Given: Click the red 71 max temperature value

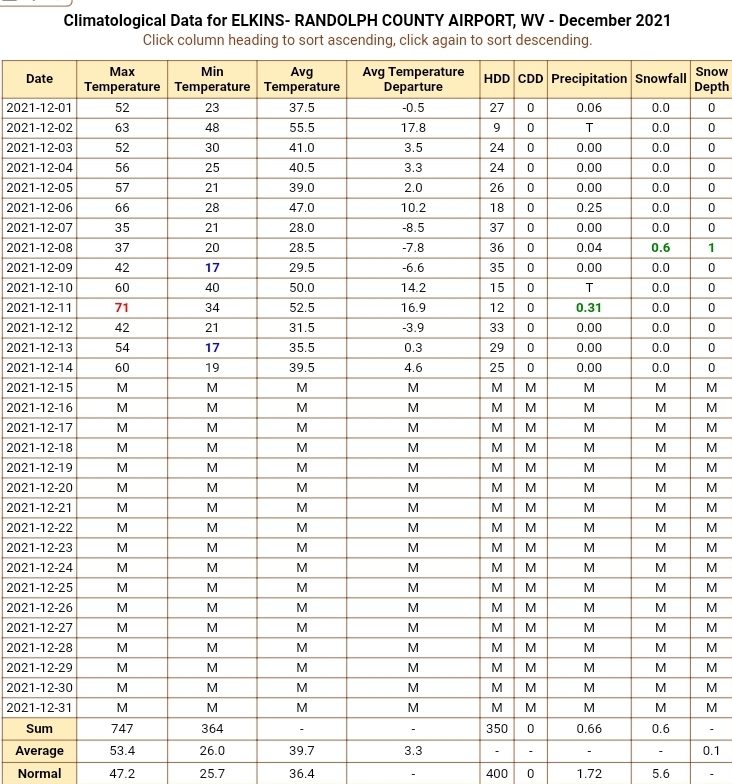Looking at the screenshot, I should pyautogui.click(x=122, y=308).
